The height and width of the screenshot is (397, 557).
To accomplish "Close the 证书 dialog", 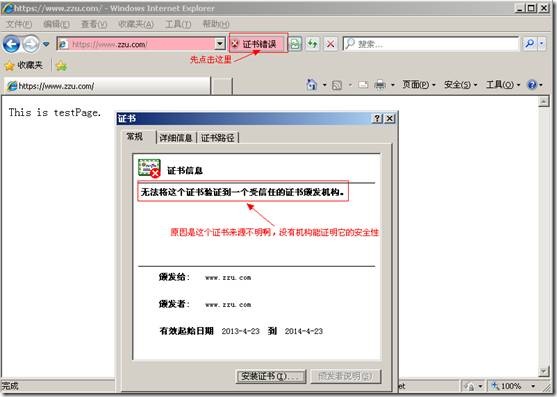I will point(389,118).
